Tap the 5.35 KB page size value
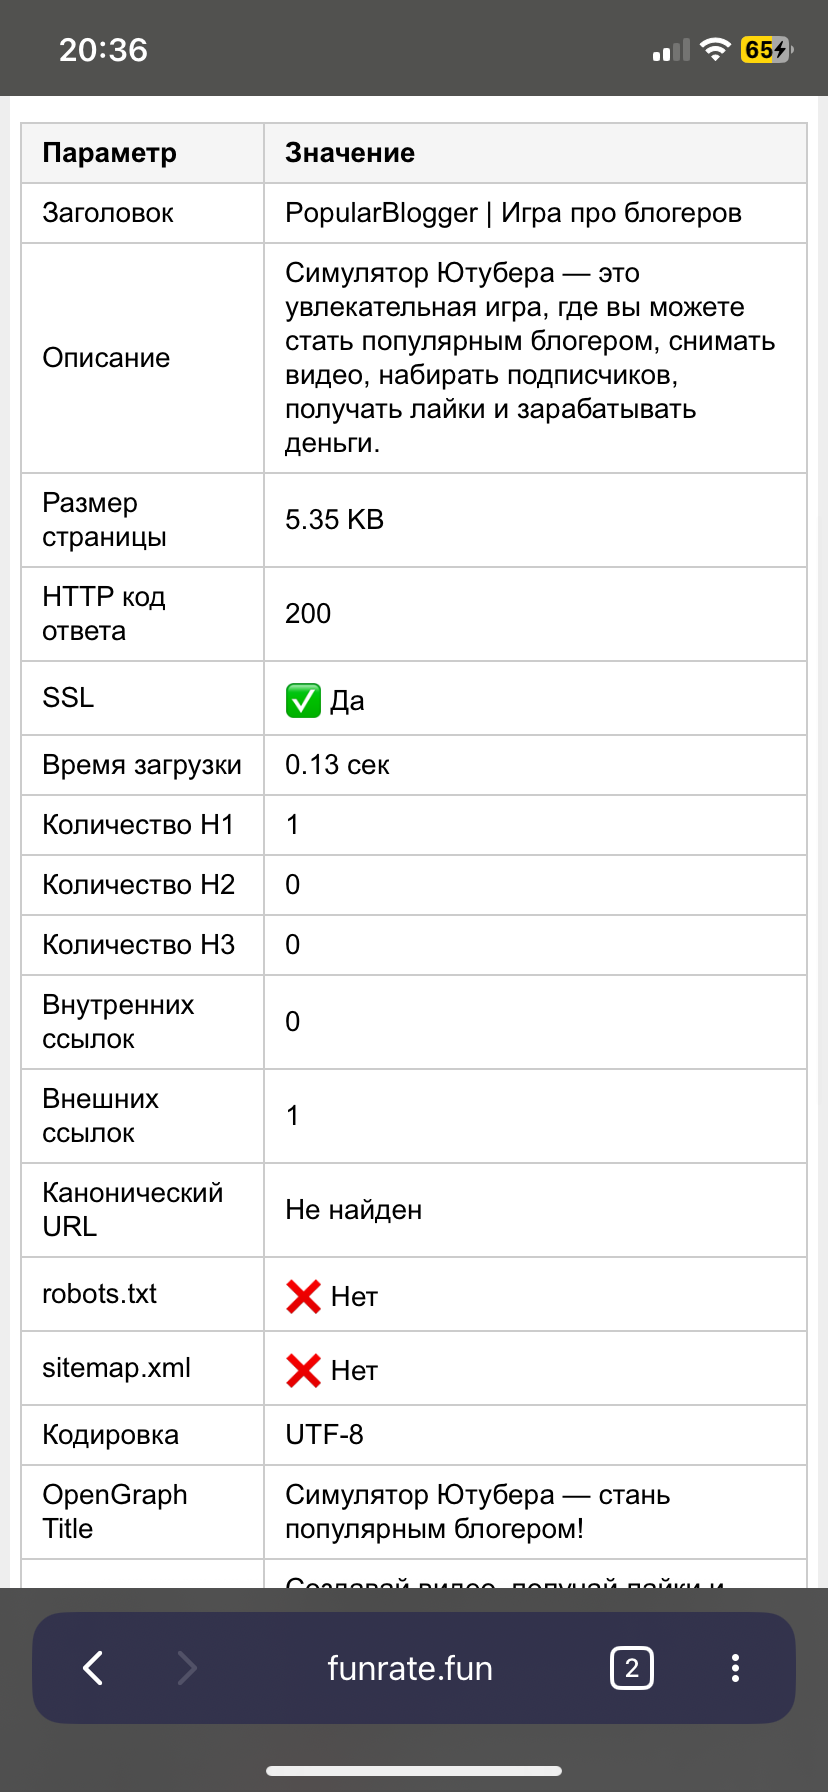Viewport: 828px width, 1792px height. (334, 520)
